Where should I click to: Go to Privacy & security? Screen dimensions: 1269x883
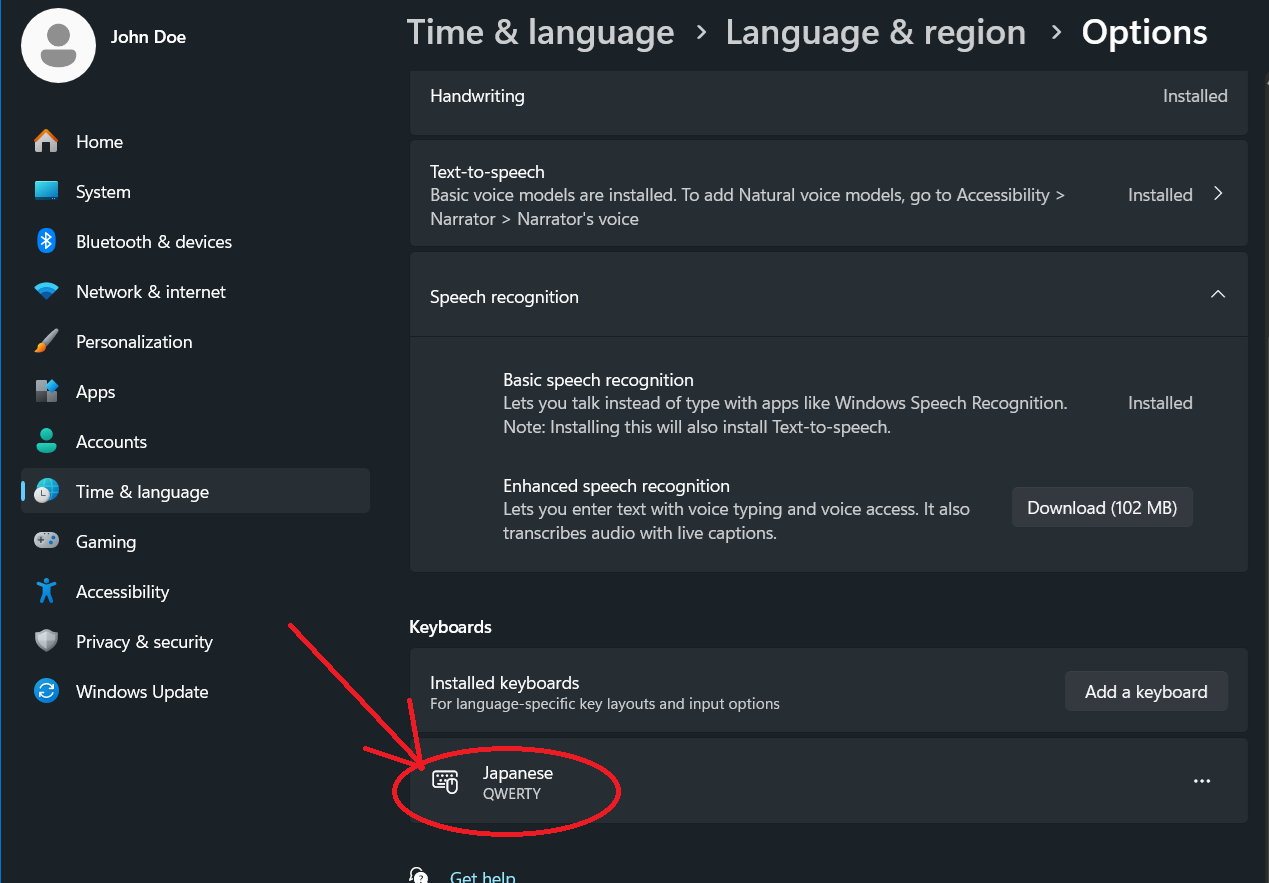196,642
